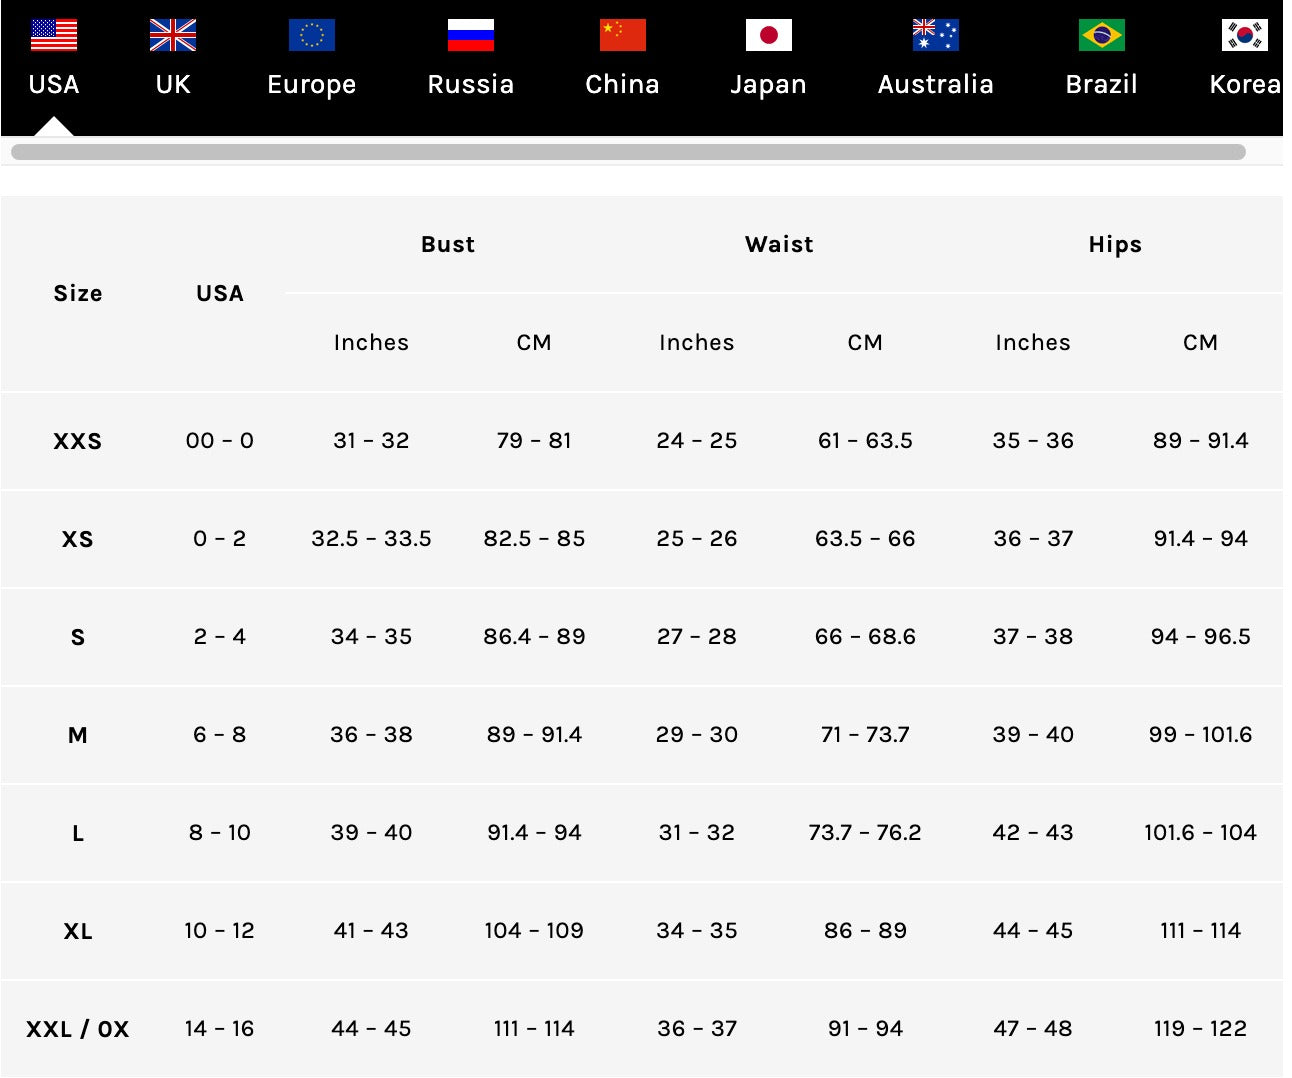The width and height of the screenshot is (1292, 1078).
Task: Pick the Australia flag icon
Action: (x=936, y=35)
